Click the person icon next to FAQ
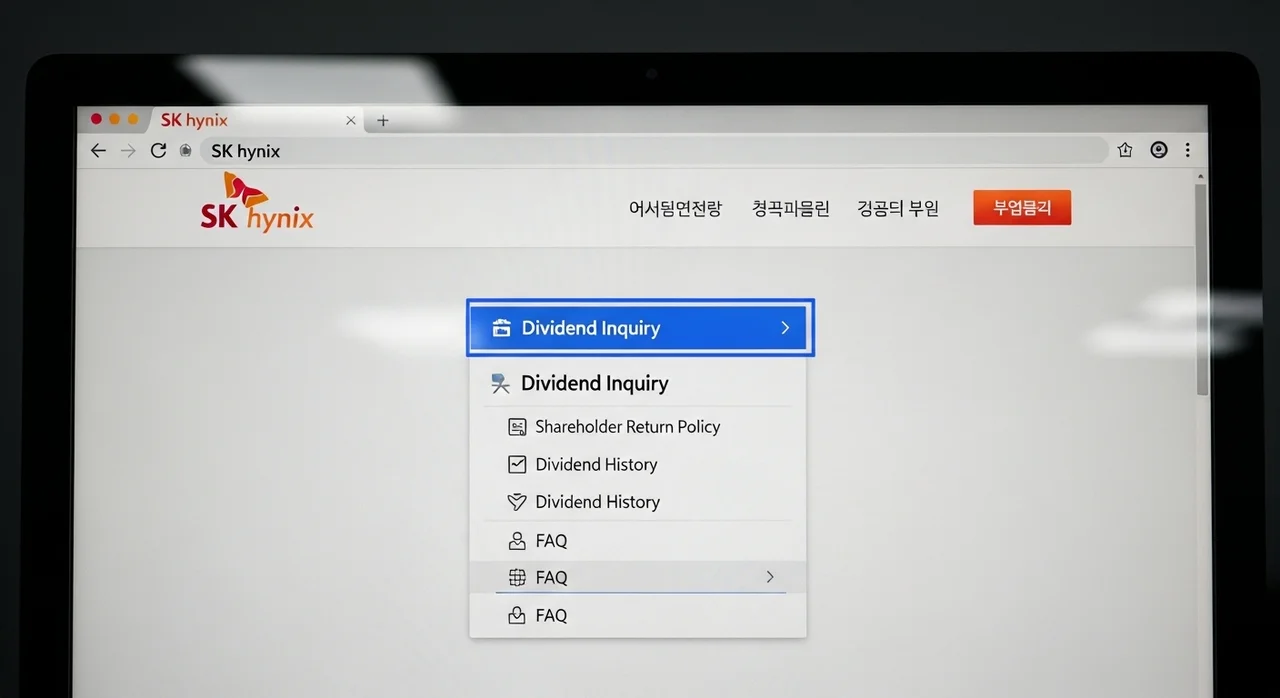 click(517, 541)
